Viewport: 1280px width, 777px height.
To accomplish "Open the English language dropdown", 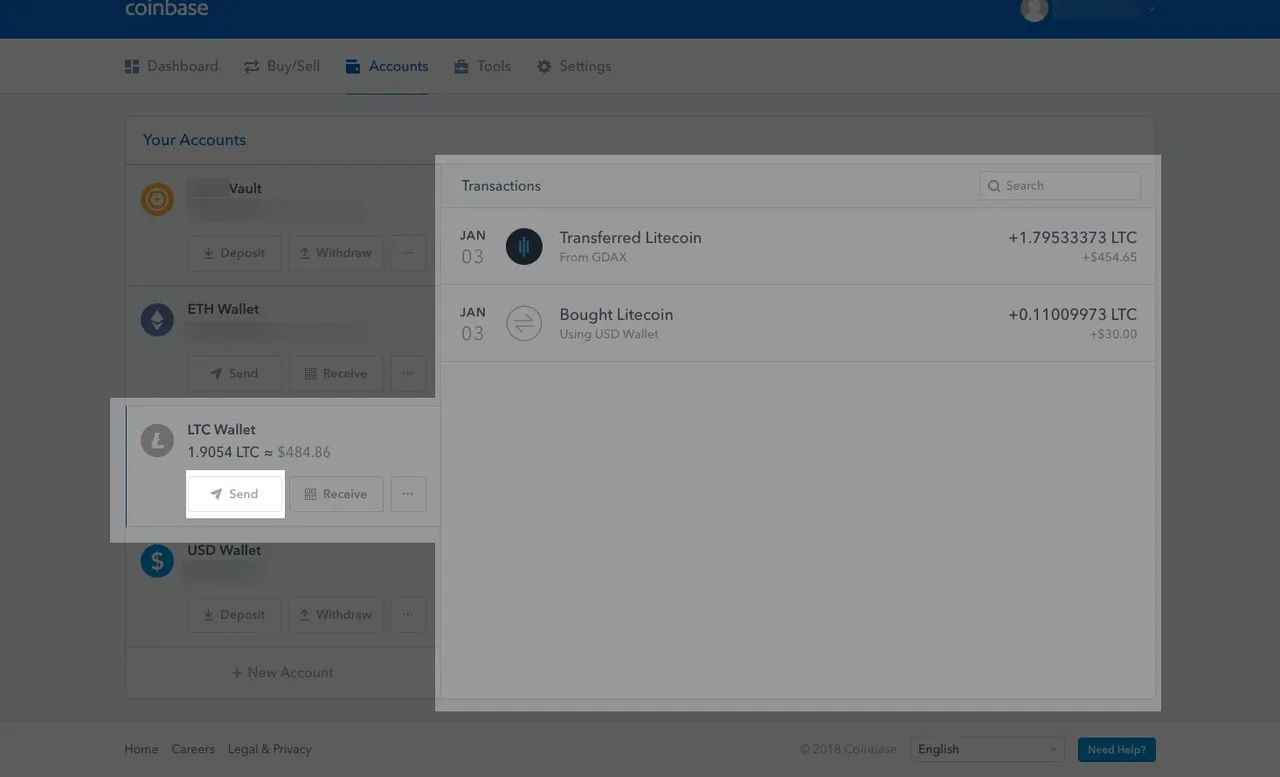I will [x=987, y=749].
